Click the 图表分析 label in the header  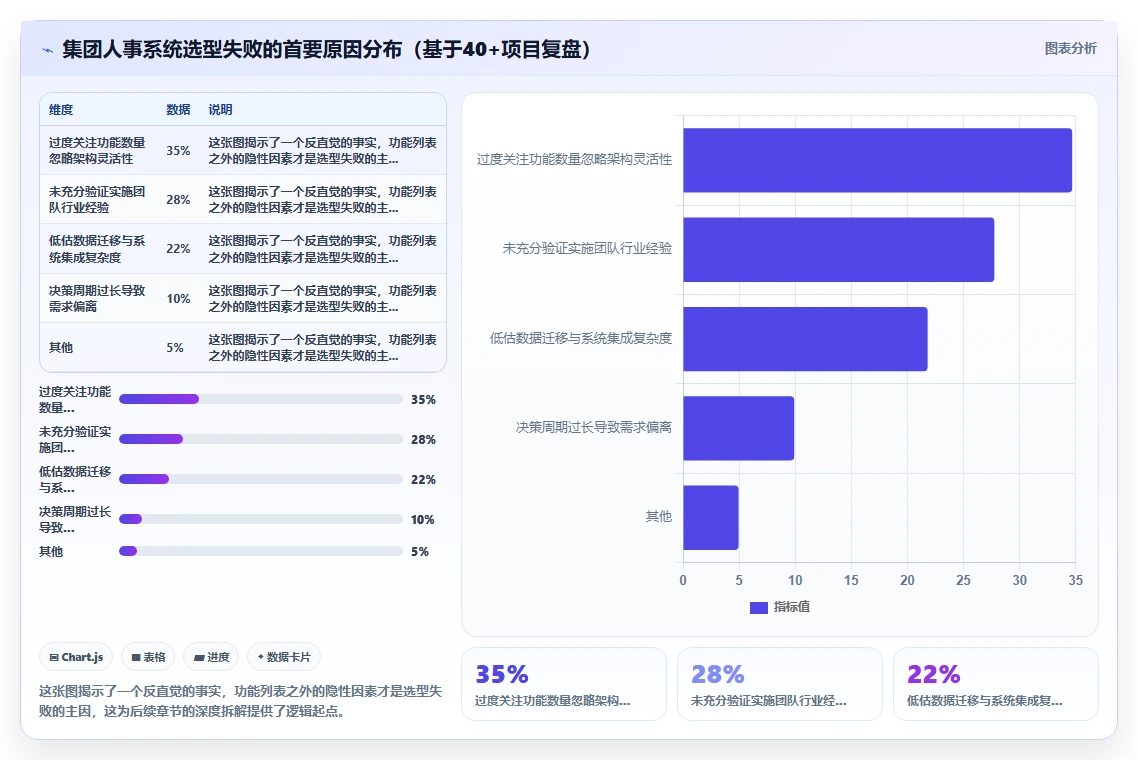tap(1071, 49)
